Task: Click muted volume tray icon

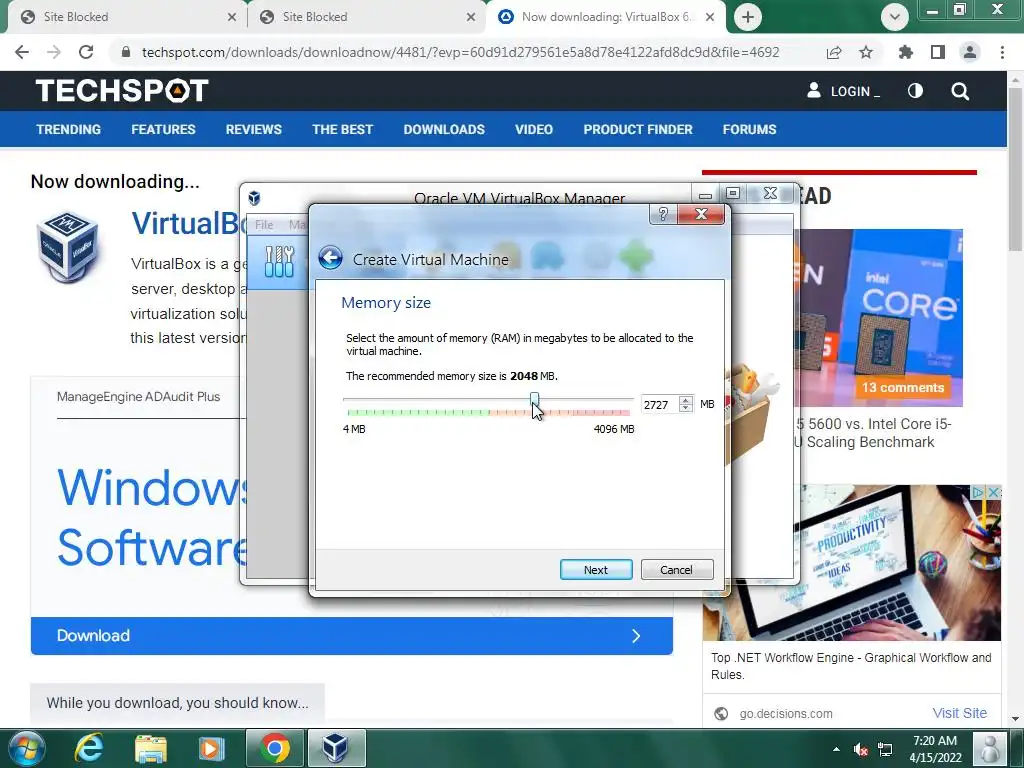Action: tap(861, 749)
